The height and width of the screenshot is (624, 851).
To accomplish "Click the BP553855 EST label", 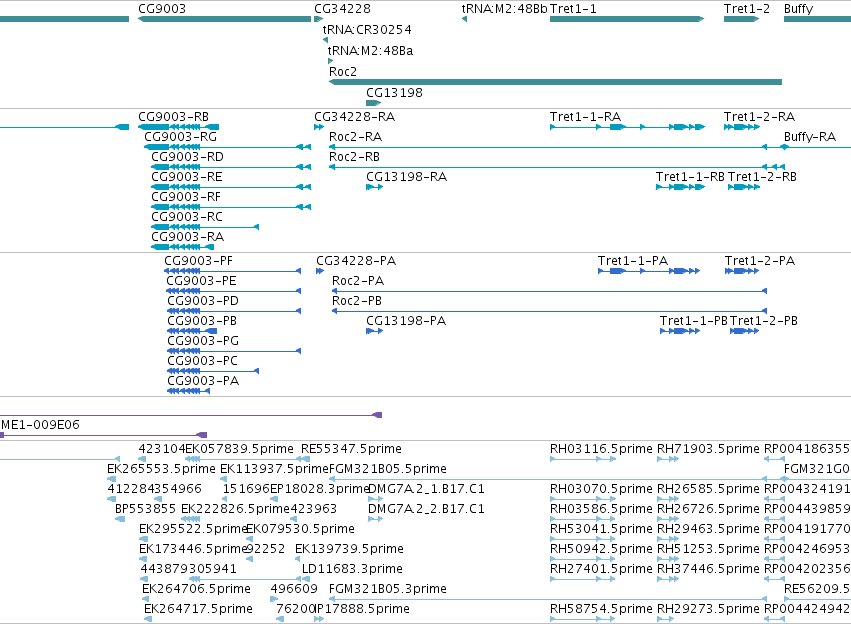I will tap(145, 510).
